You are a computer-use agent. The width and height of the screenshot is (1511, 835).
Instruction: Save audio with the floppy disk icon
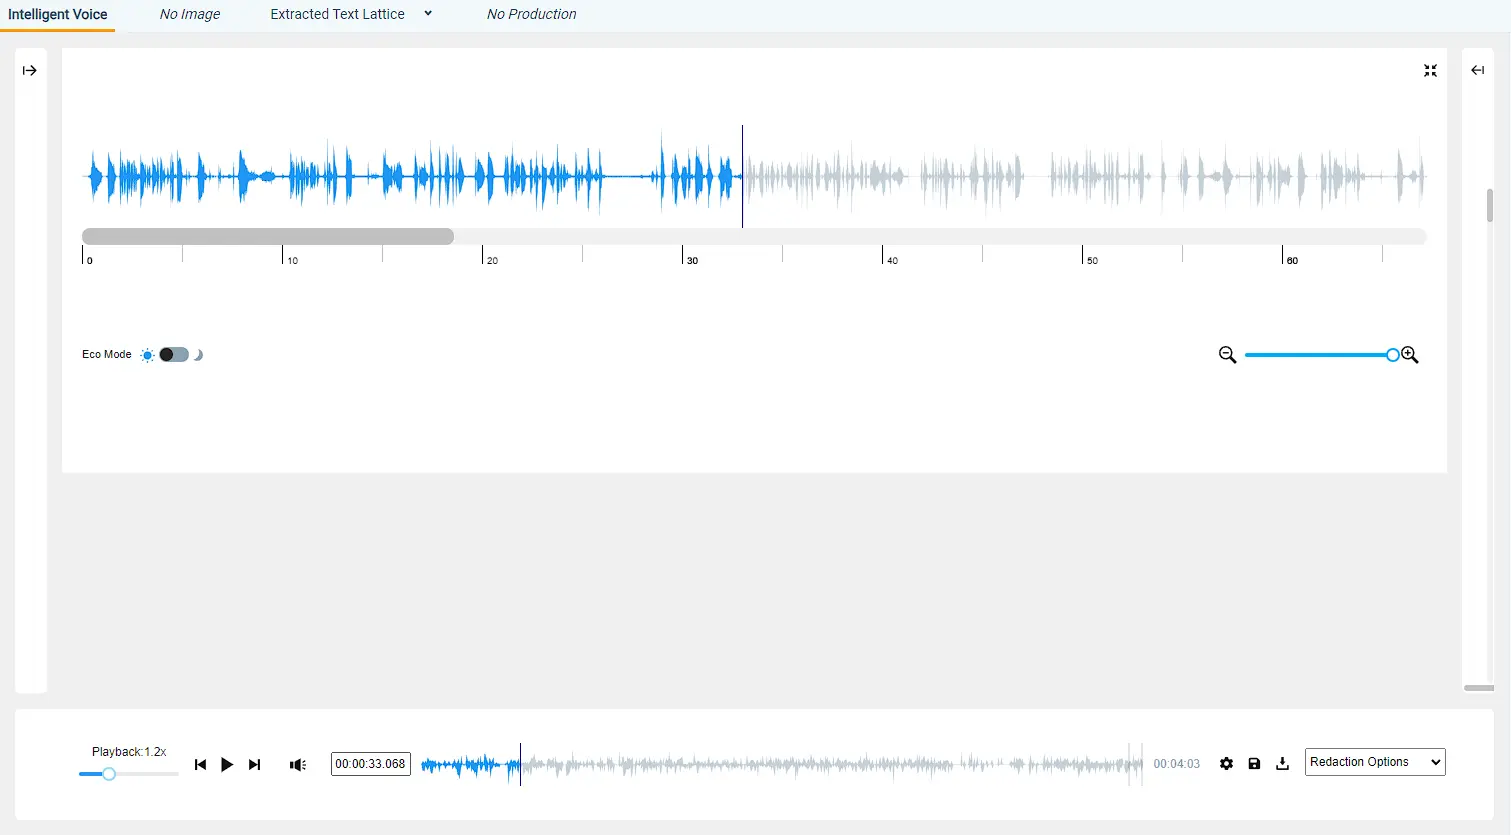(1255, 764)
